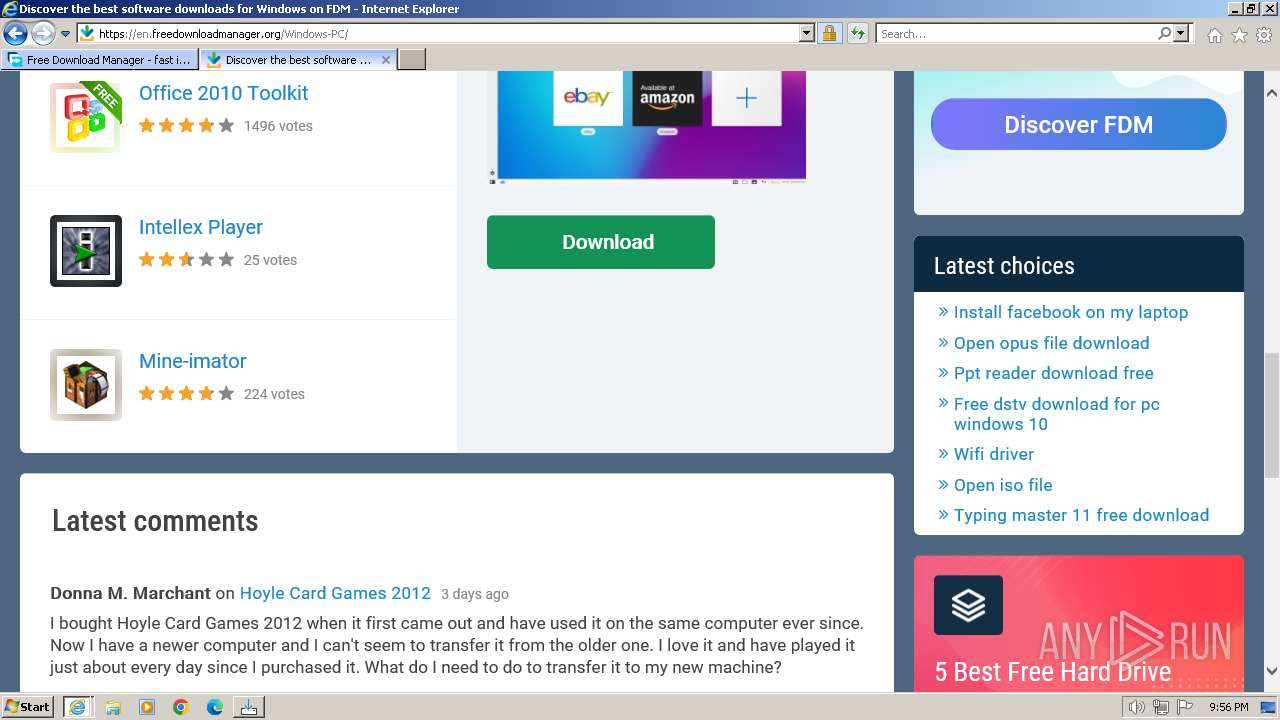Open Office 2010 Toolkit link

click(x=223, y=93)
